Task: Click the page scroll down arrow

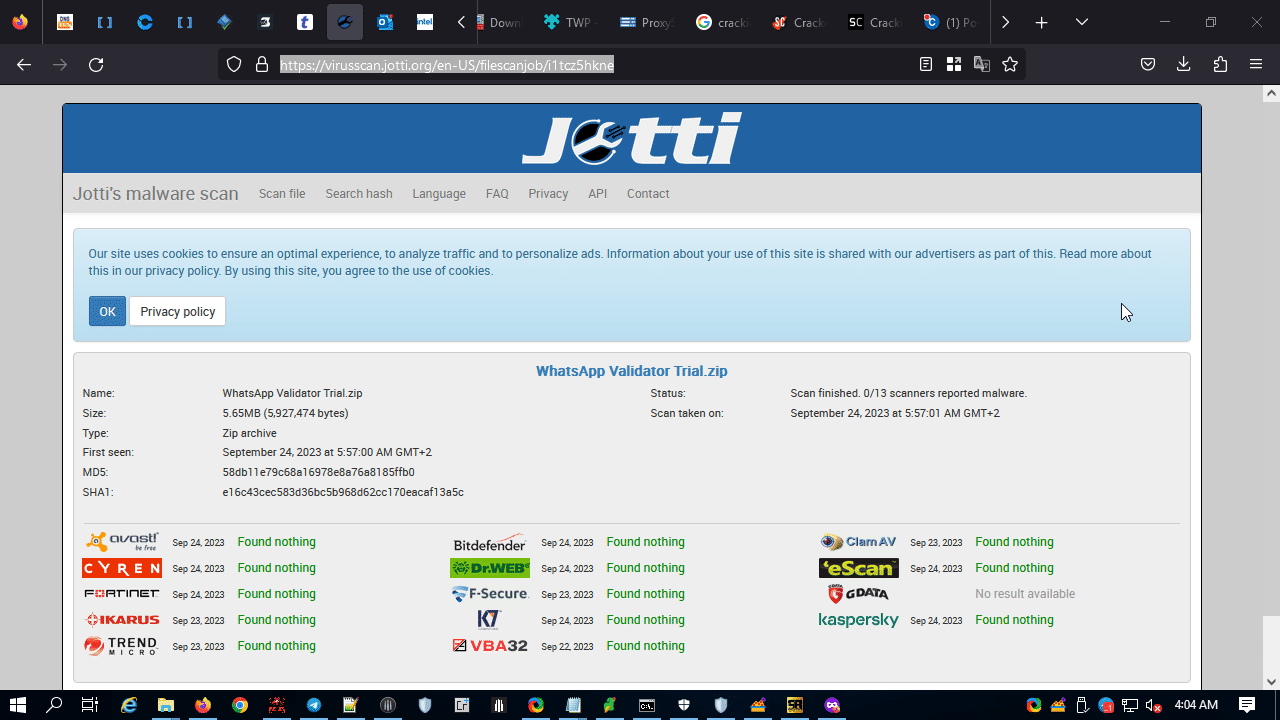Action: pyautogui.click(x=1271, y=682)
